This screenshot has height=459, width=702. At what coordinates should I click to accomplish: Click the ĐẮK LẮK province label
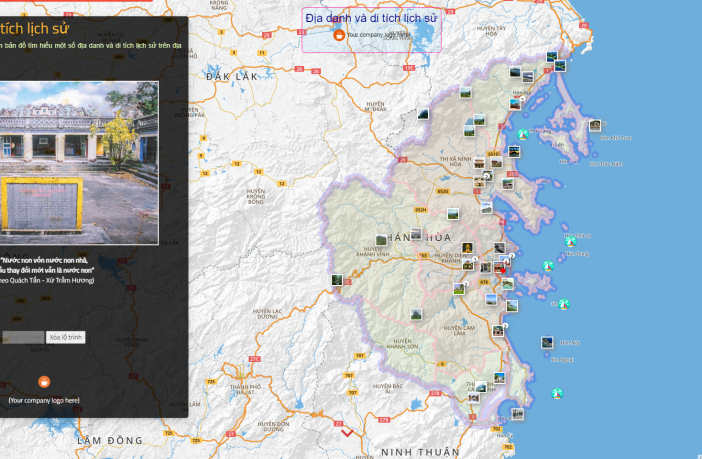[x=232, y=77]
